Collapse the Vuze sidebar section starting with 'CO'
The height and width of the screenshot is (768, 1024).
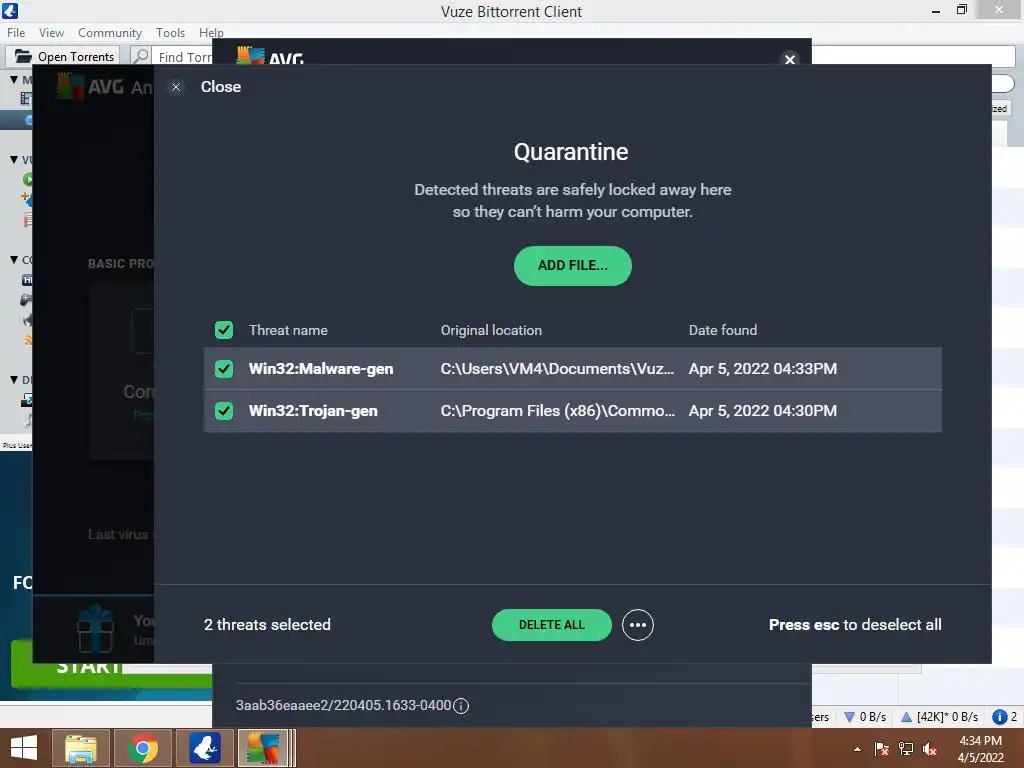(x=14, y=259)
